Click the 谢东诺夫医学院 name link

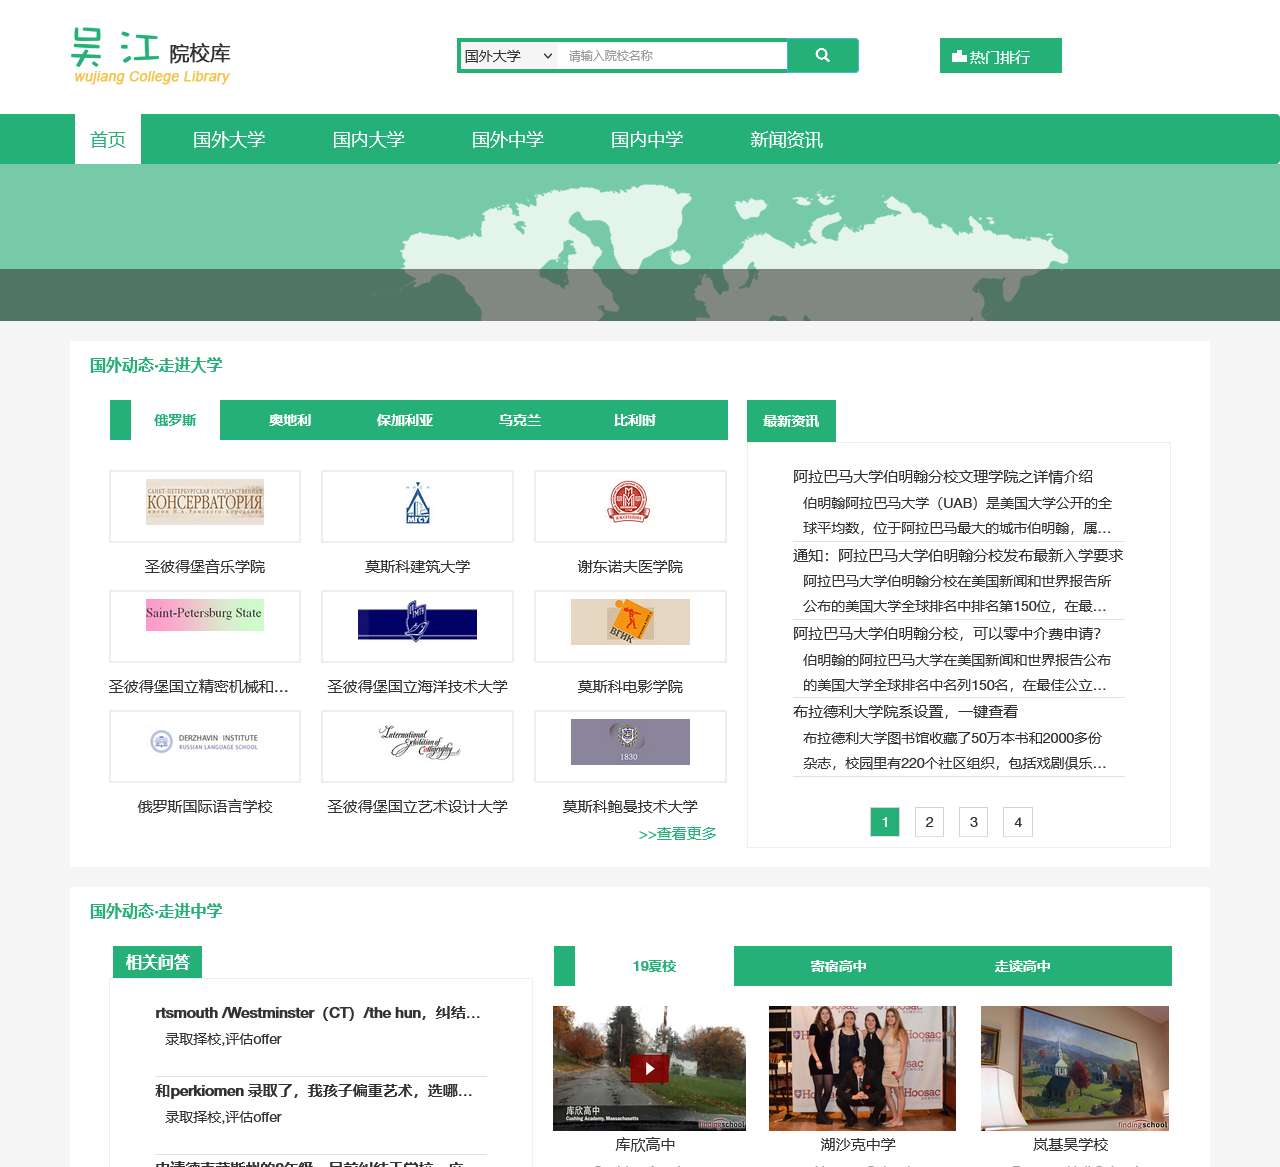[x=630, y=567]
